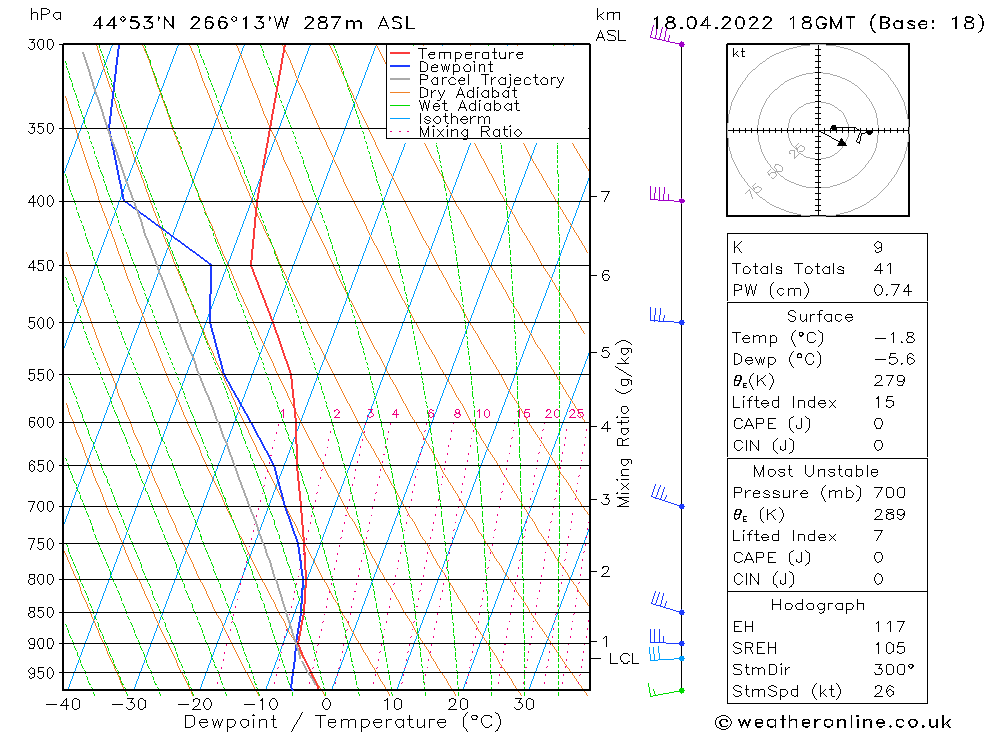This screenshot has width=1000, height=733.
Task: Click the 'Wet Adiabat' legend label
Action: coord(469,106)
